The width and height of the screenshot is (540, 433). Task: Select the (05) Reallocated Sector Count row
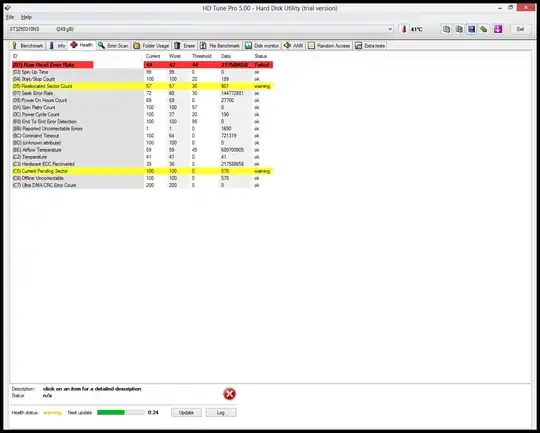(143, 86)
